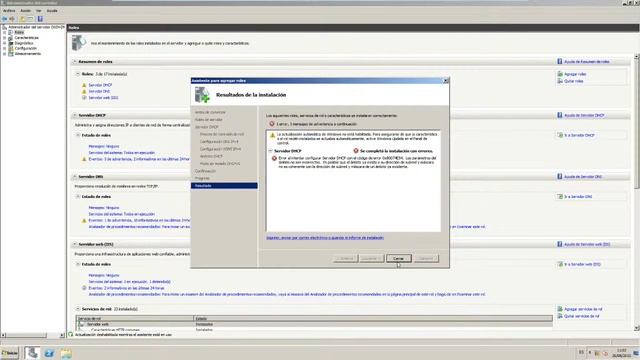Select Configuración in the tree
640x360 pixels.
pyautogui.click(x=25, y=48)
